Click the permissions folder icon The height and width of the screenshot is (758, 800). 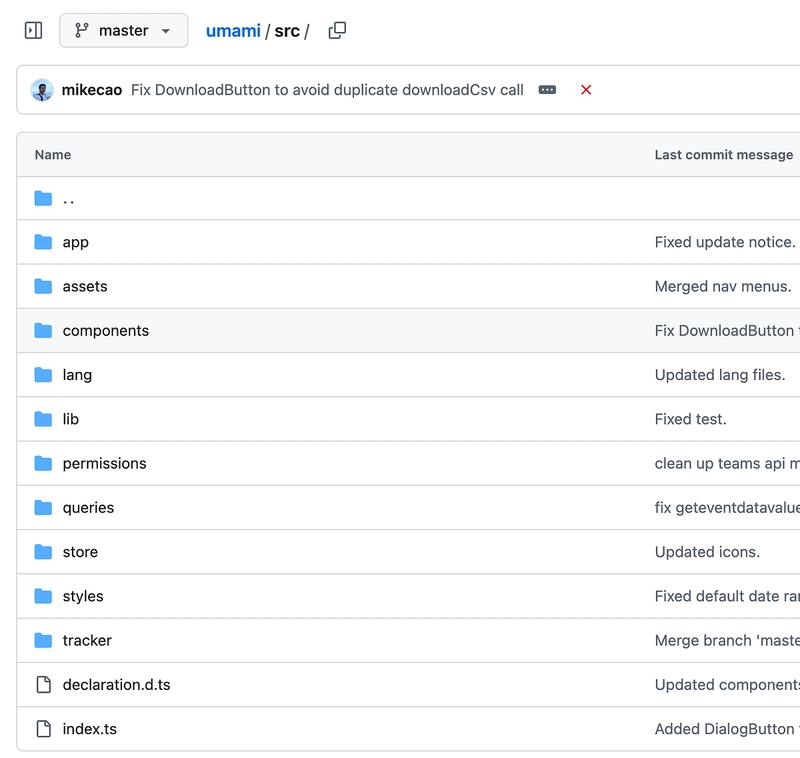(43, 463)
